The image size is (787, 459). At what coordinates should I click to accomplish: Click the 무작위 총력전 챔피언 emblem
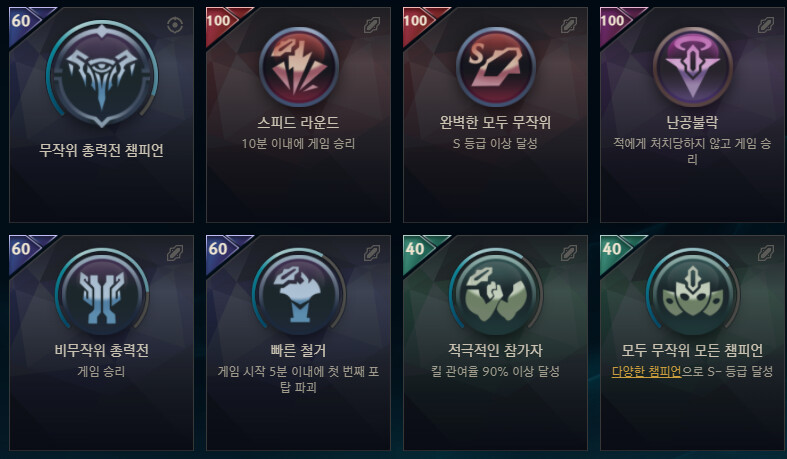(x=102, y=73)
